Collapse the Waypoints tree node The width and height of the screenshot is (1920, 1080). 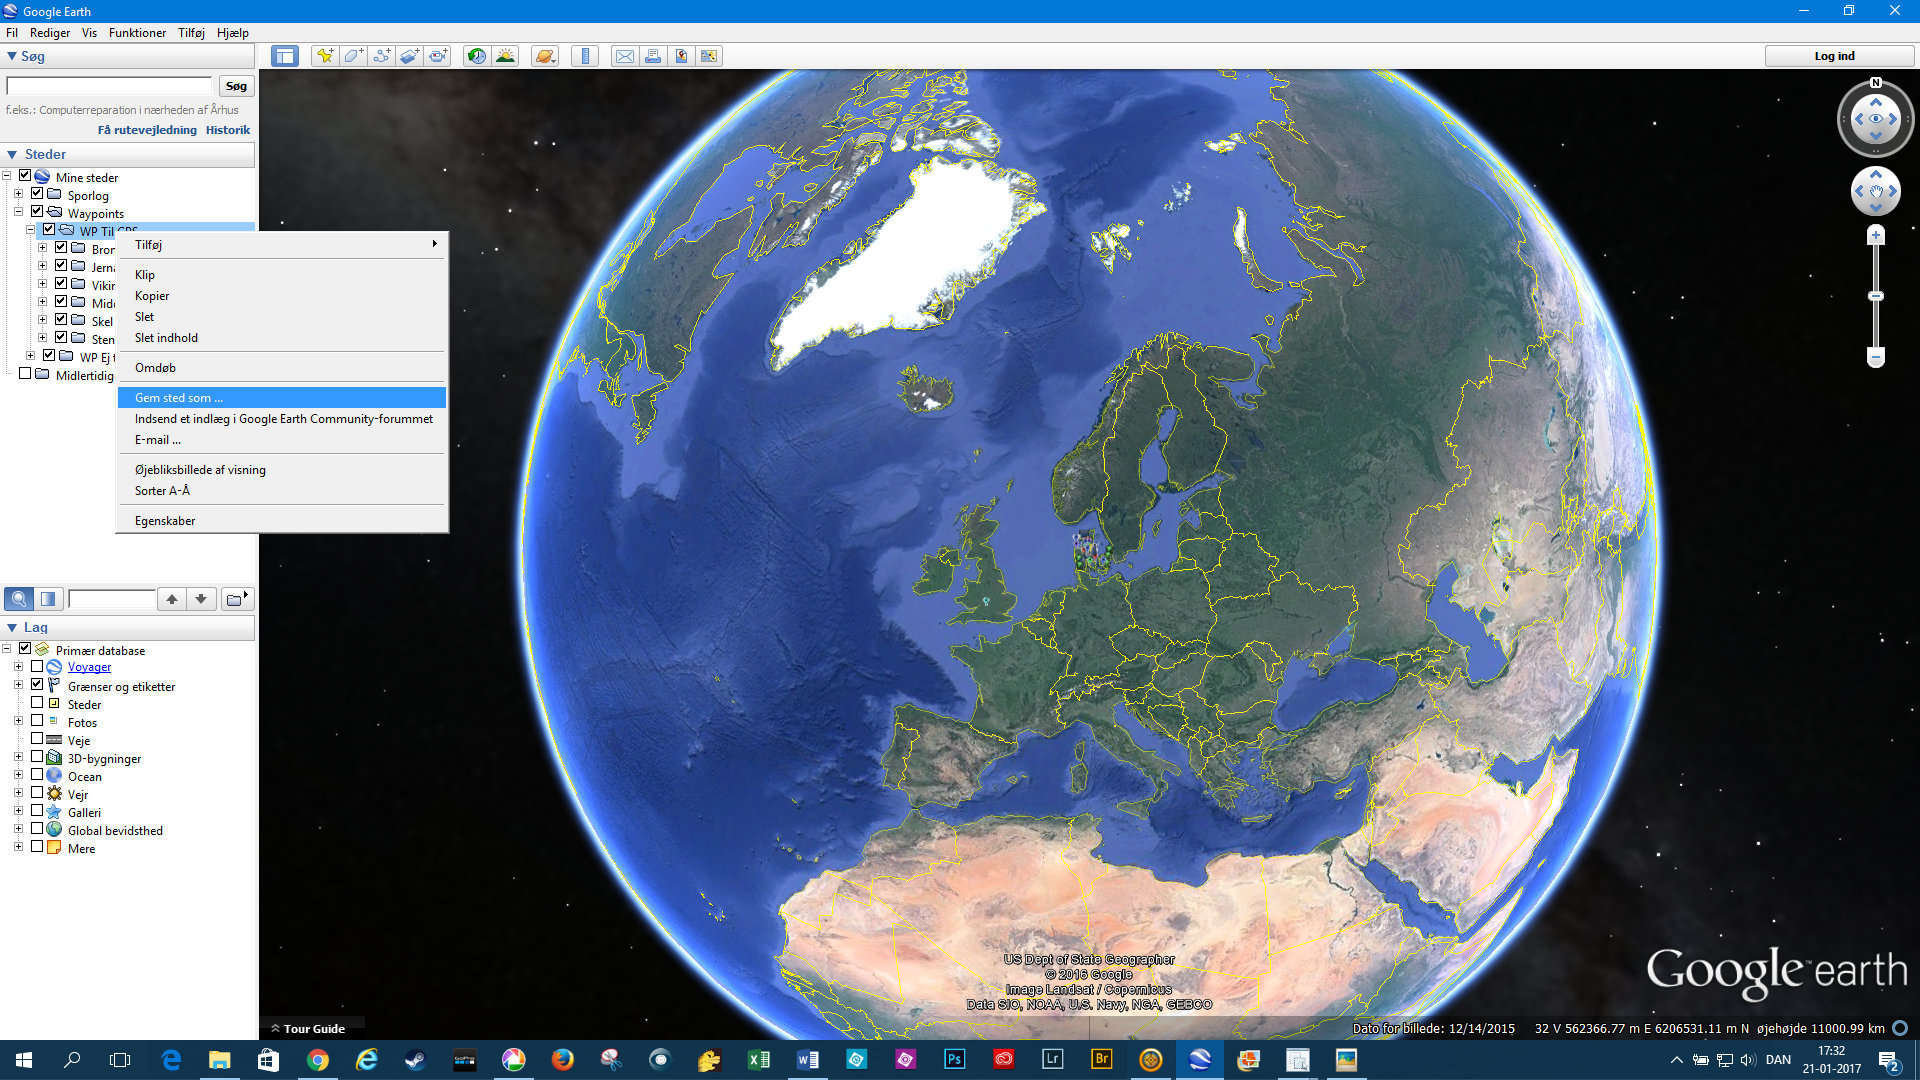click(18, 212)
